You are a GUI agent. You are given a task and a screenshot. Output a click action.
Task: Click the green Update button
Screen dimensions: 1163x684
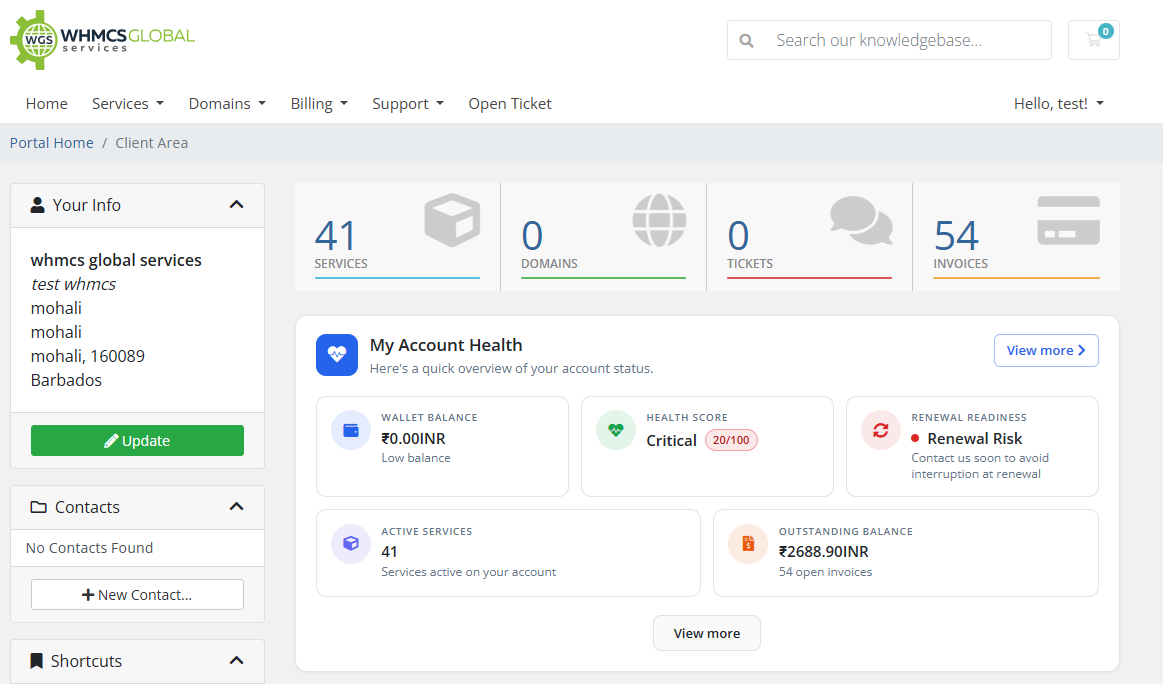click(137, 441)
